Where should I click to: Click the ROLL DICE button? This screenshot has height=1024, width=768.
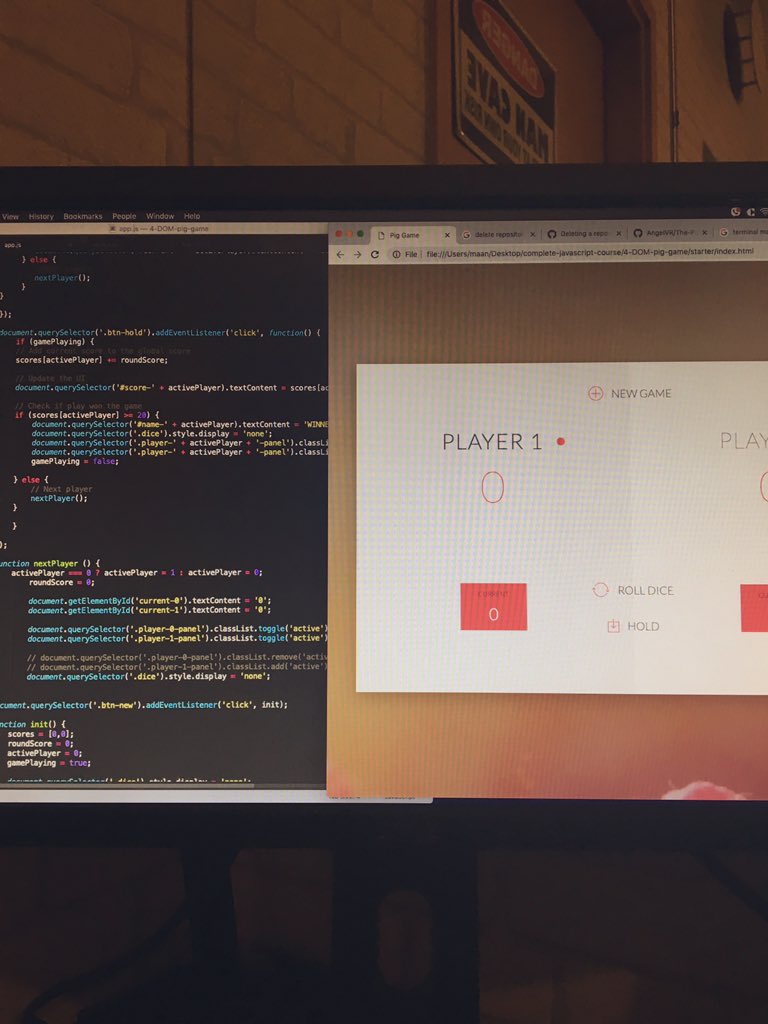[633, 590]
